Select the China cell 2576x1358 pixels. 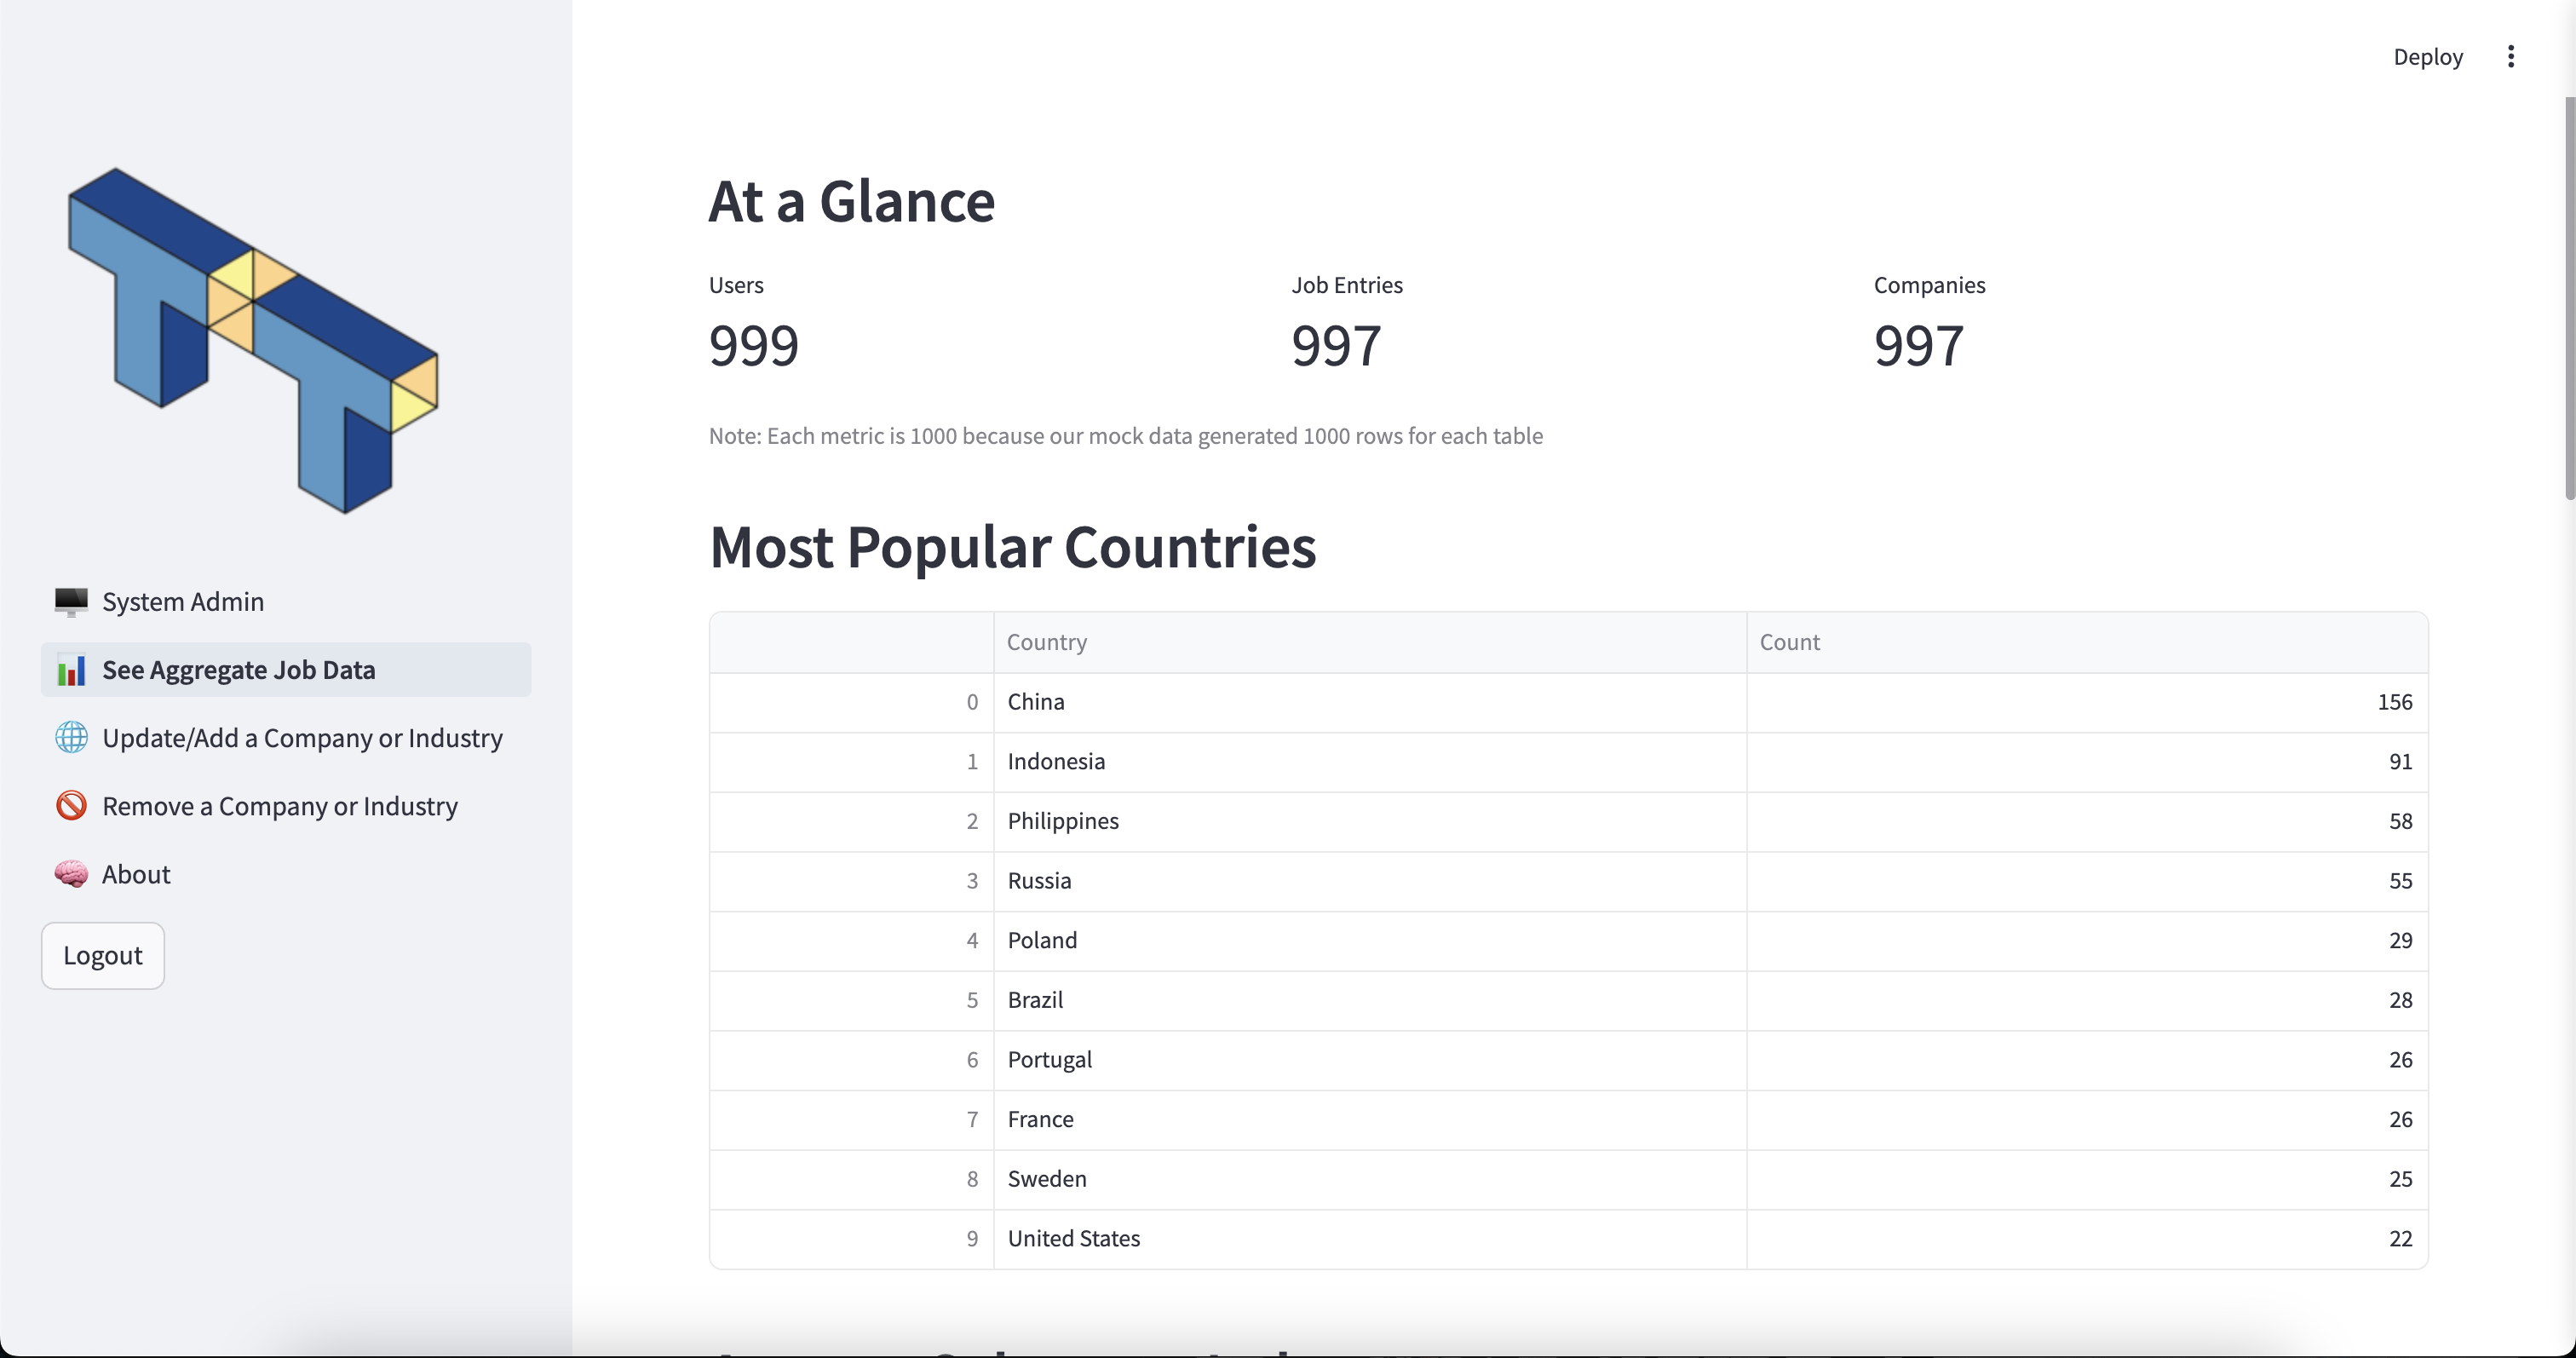1370,702
